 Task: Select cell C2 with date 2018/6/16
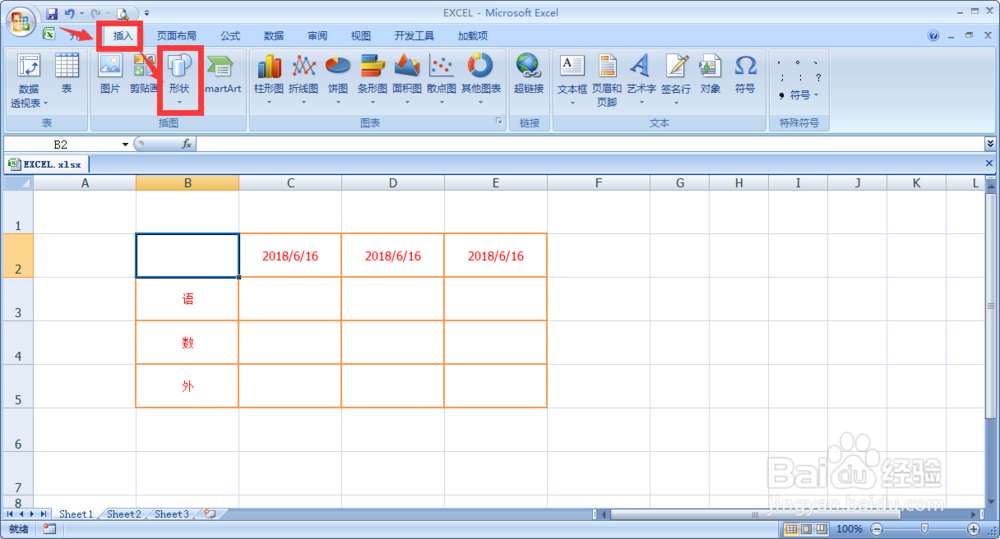click(290, 256)
